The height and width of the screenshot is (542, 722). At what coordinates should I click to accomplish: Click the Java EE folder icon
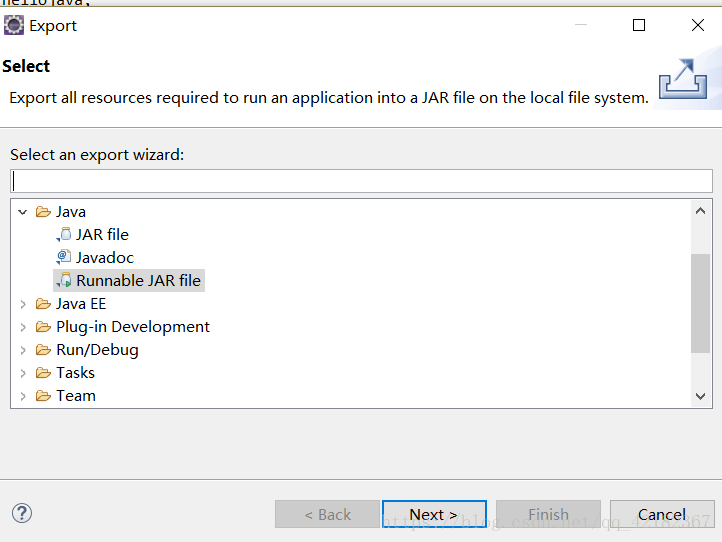point(43,304)
